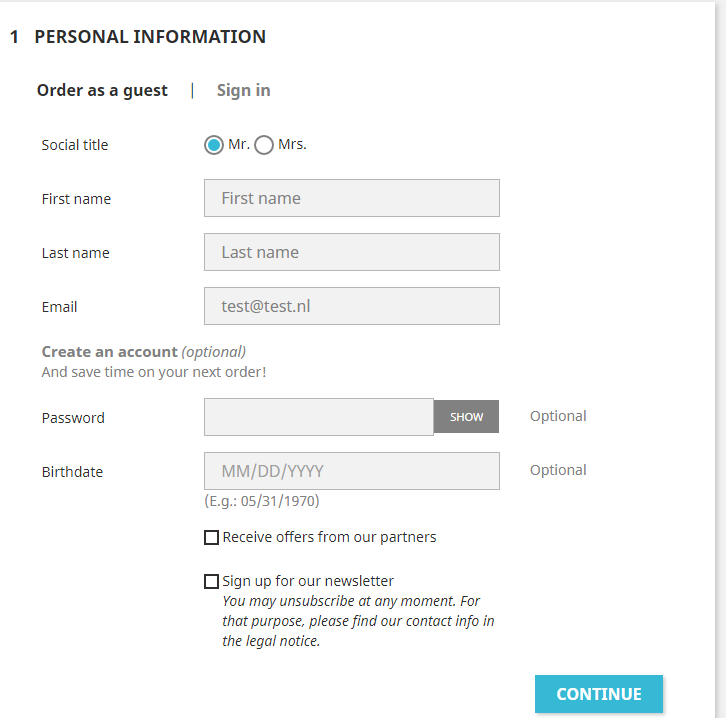The height and width of the screenshot is (718, 726).
Task: Select the Order as a guest tab
Action: (102, 91)
